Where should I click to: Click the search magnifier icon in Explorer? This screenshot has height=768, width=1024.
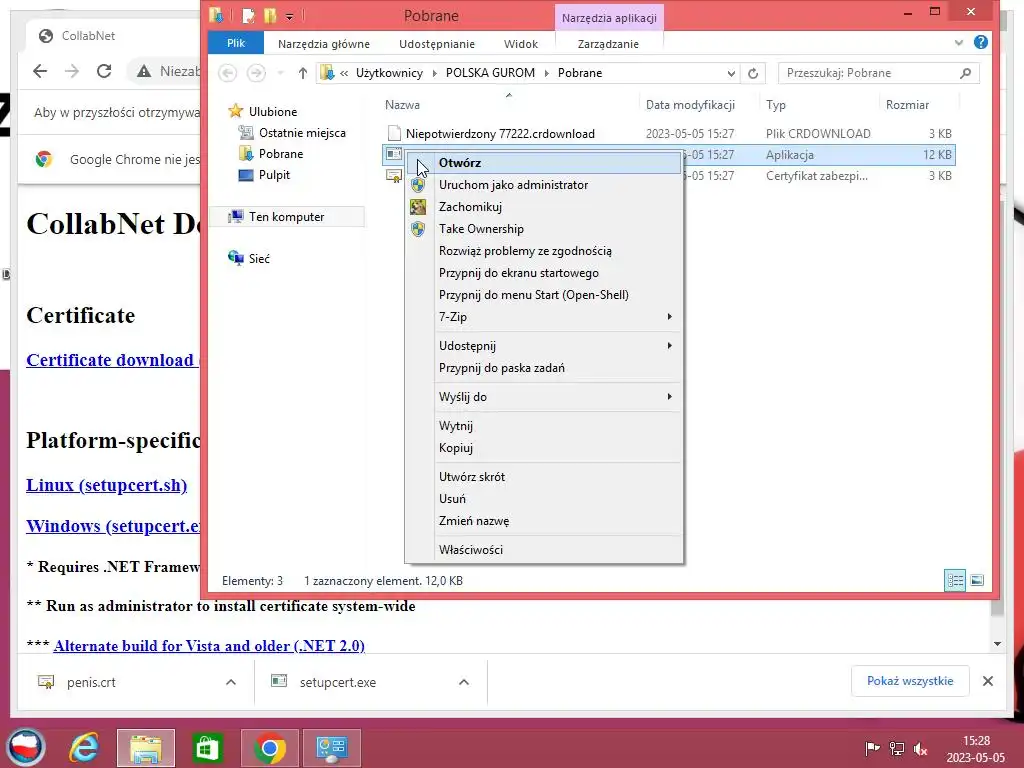[966, 73]
